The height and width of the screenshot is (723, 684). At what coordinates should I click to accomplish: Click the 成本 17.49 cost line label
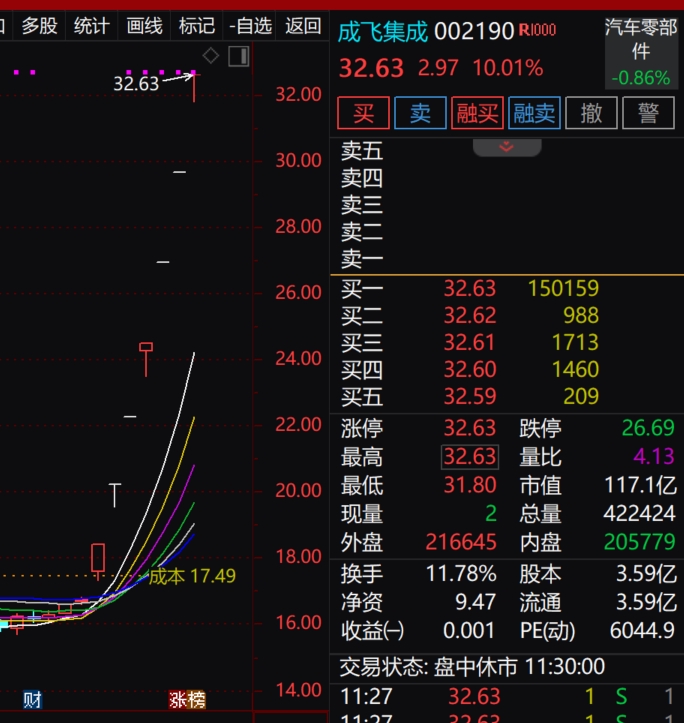192,576
